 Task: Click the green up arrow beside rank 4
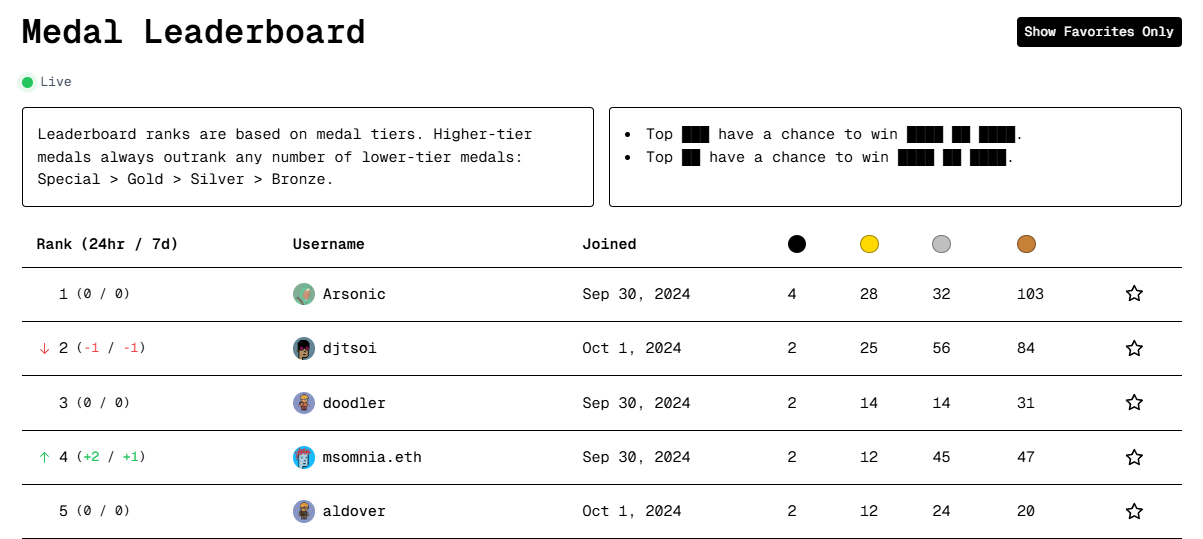[x=44, y=457]
